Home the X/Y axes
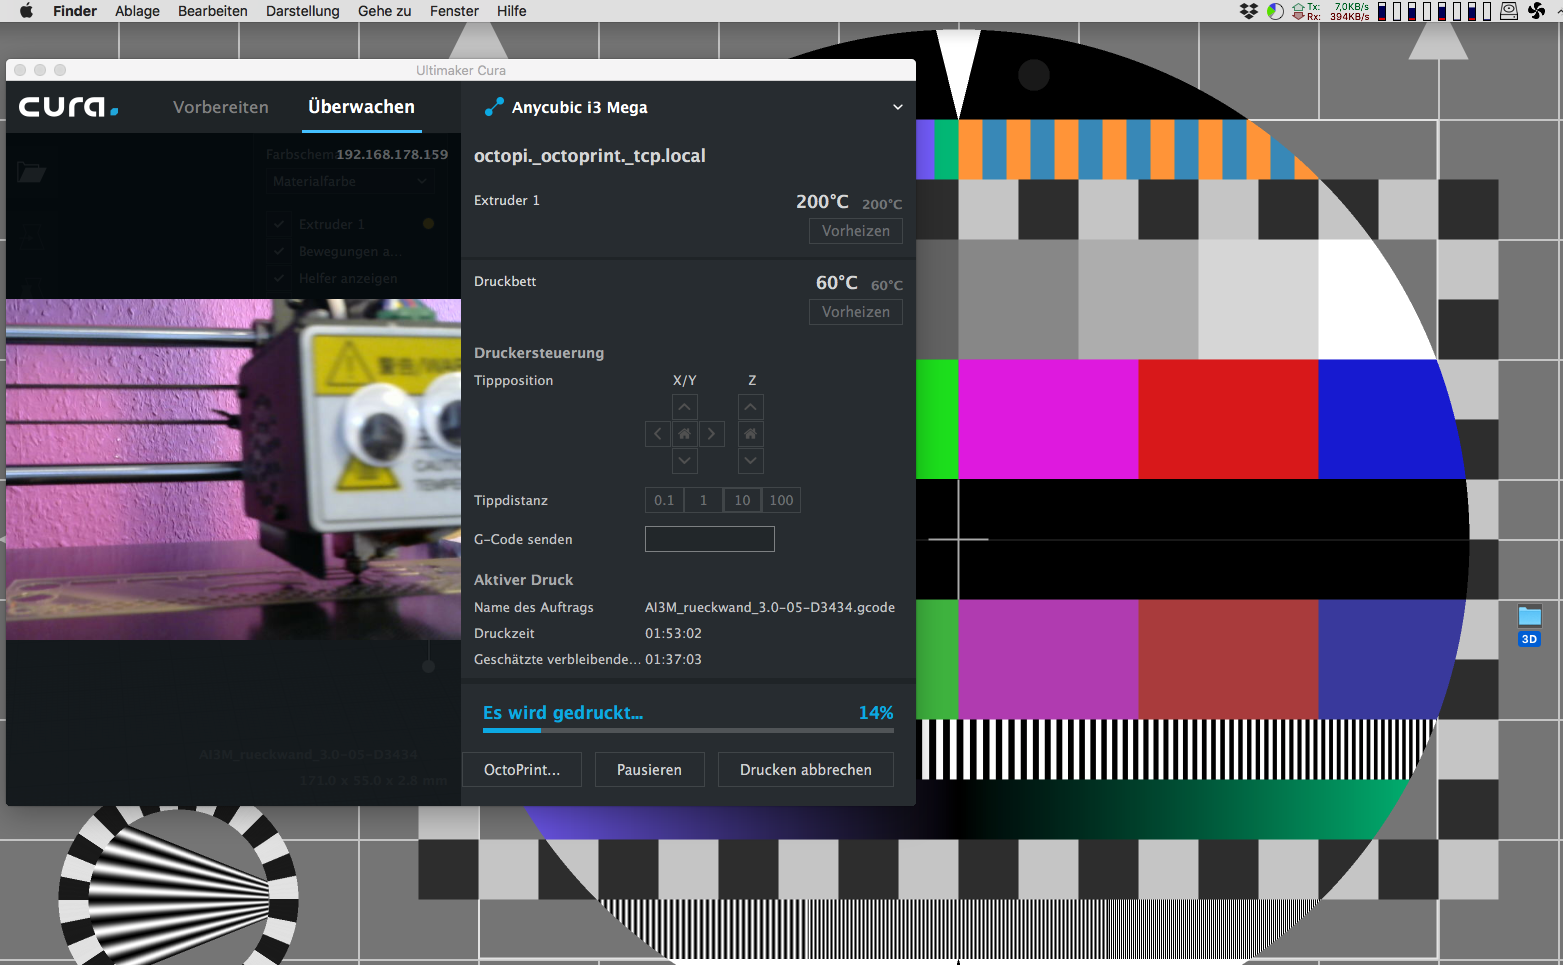 pyautogui.click(x=684, y=434)
